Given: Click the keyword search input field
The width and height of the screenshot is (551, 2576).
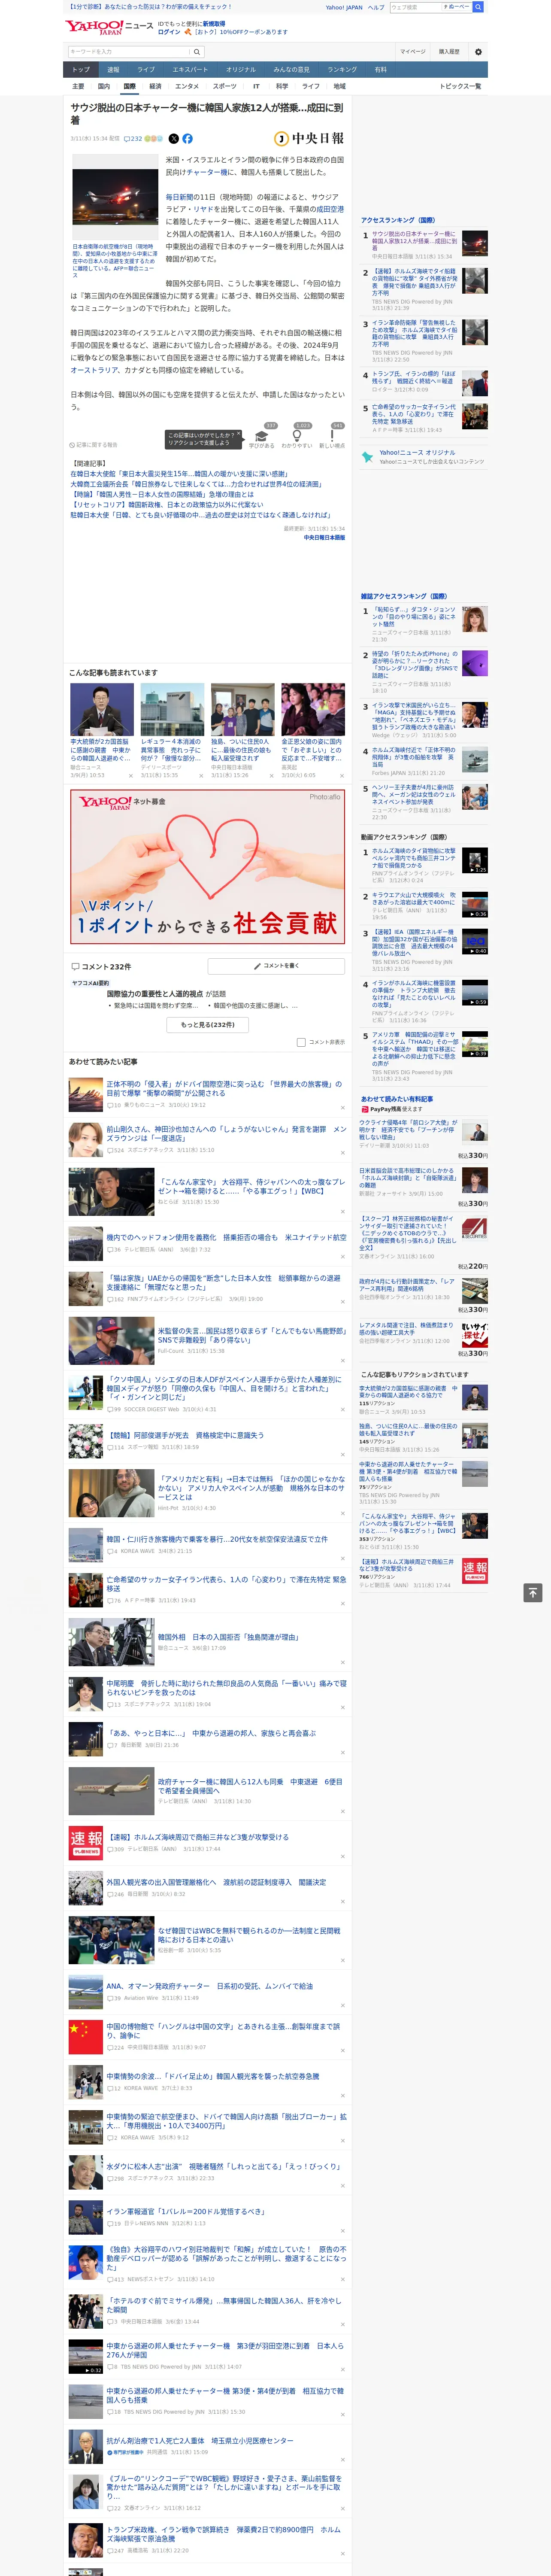Looking at the screenshot, I should point(129,51).
